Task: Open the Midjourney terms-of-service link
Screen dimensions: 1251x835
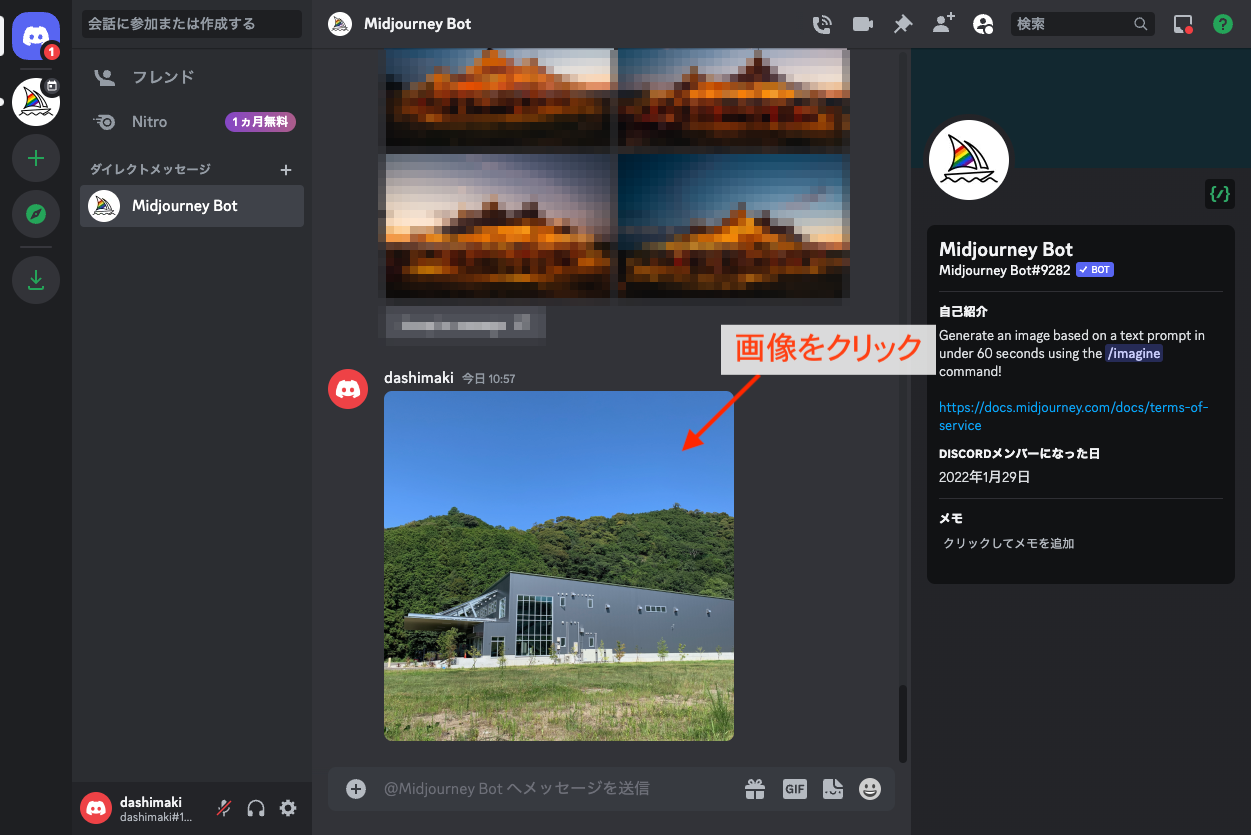Action: point(1073,416)
